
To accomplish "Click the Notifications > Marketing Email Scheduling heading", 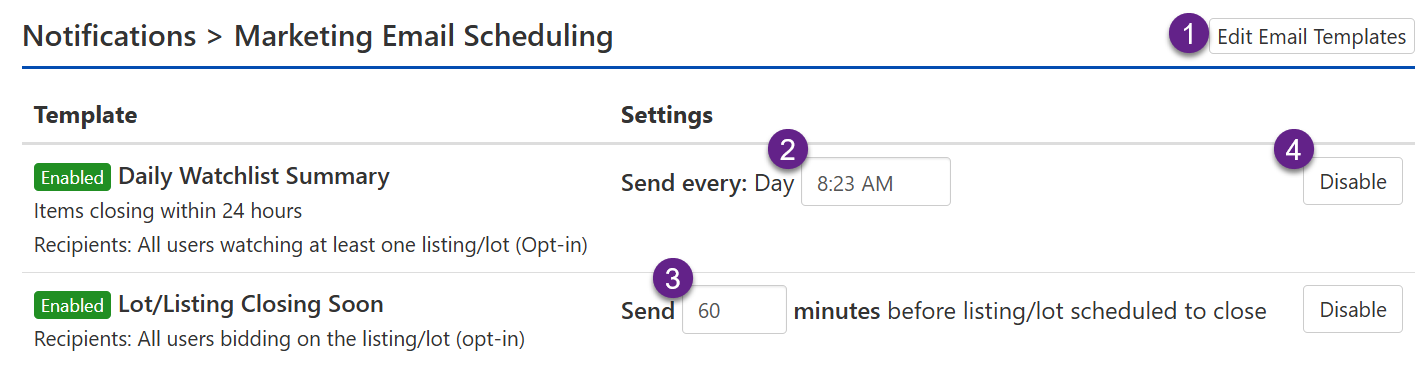I will [317, 37].
